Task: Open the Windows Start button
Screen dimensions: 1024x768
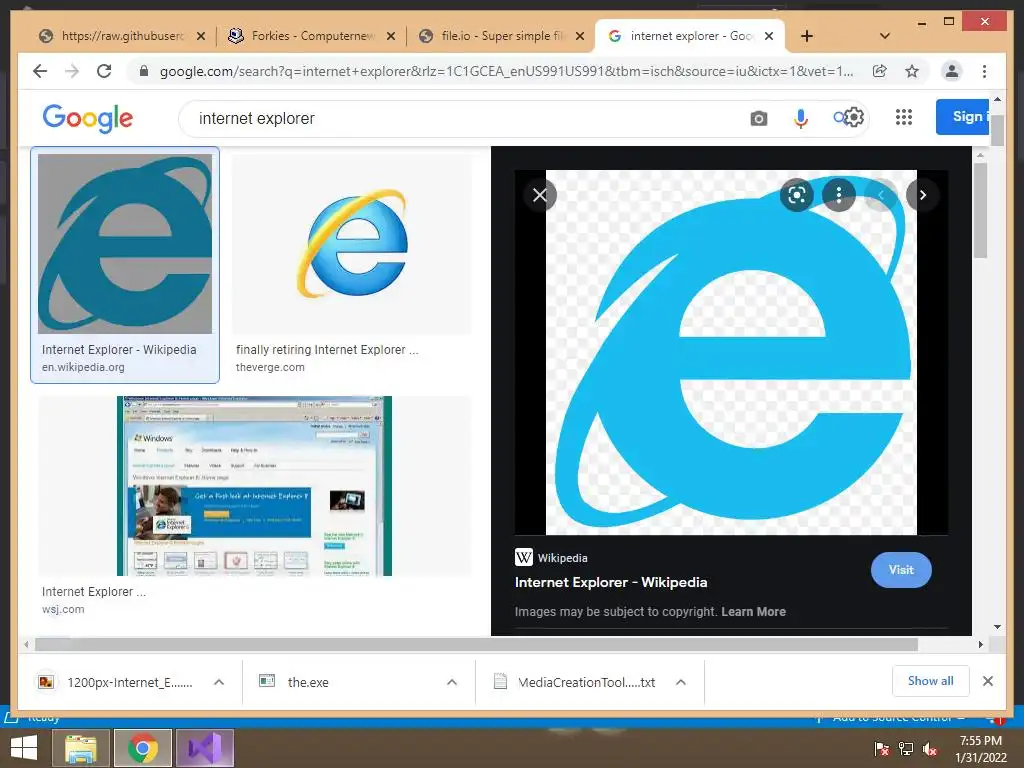Action: (x=25, y=747)
